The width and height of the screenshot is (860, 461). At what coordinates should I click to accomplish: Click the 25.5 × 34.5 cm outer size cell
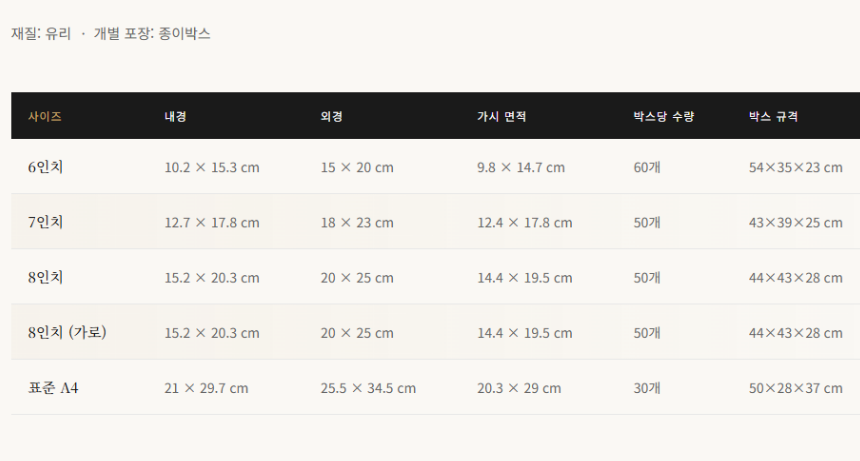(368, 388)
